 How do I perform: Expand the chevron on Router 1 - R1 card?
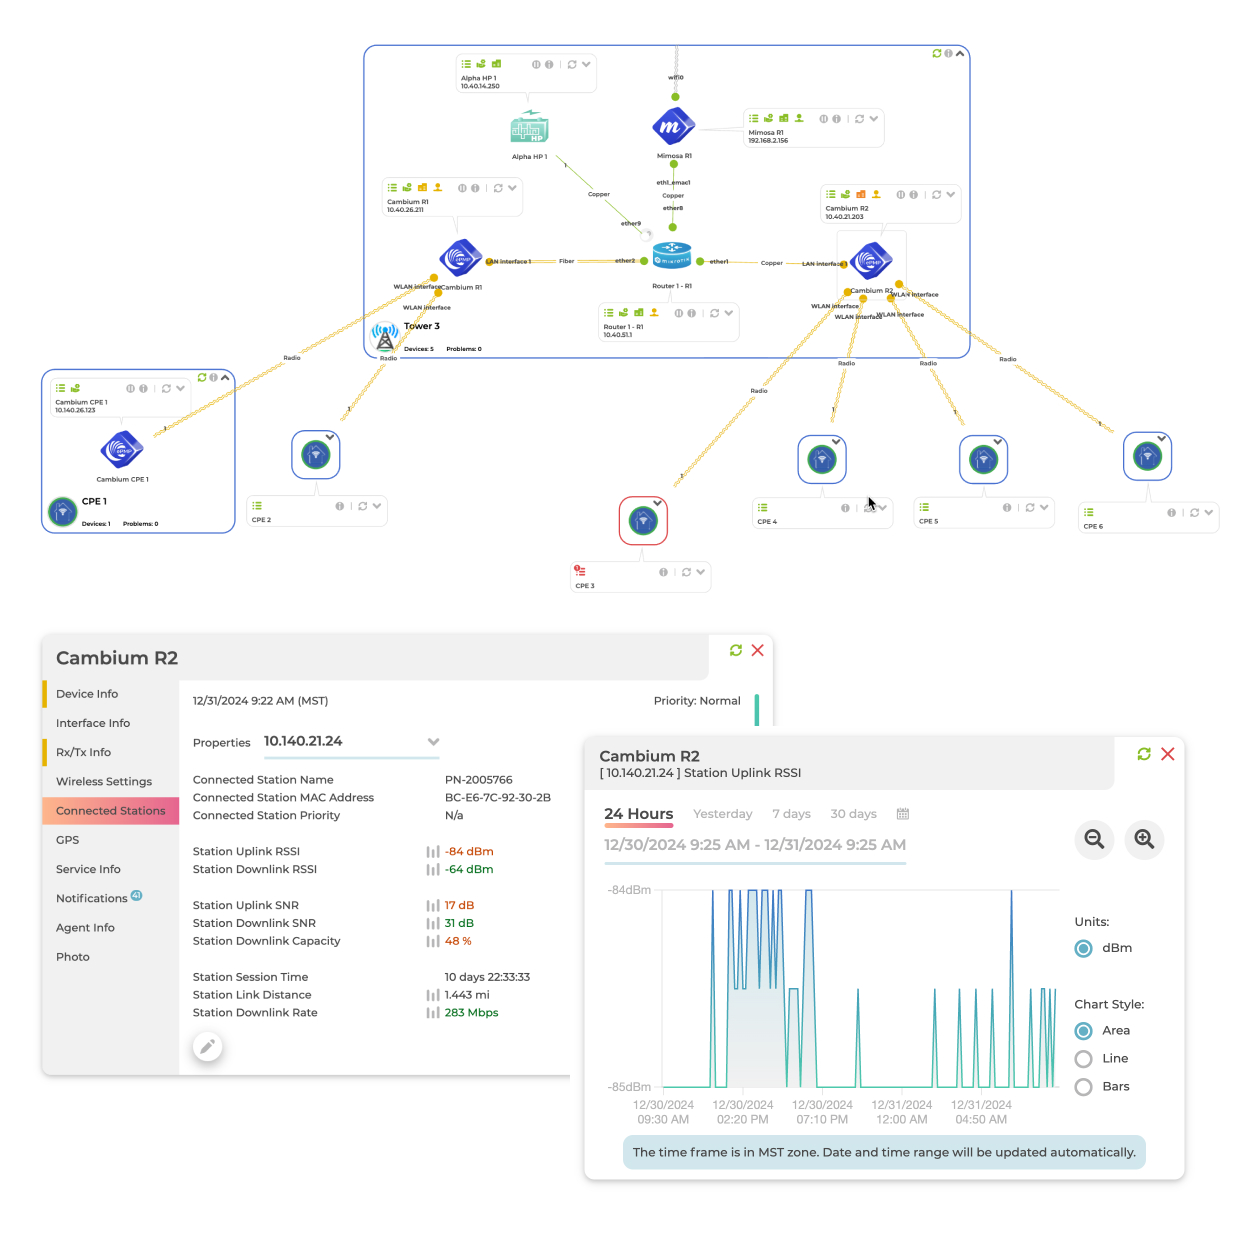click(729, 313)
